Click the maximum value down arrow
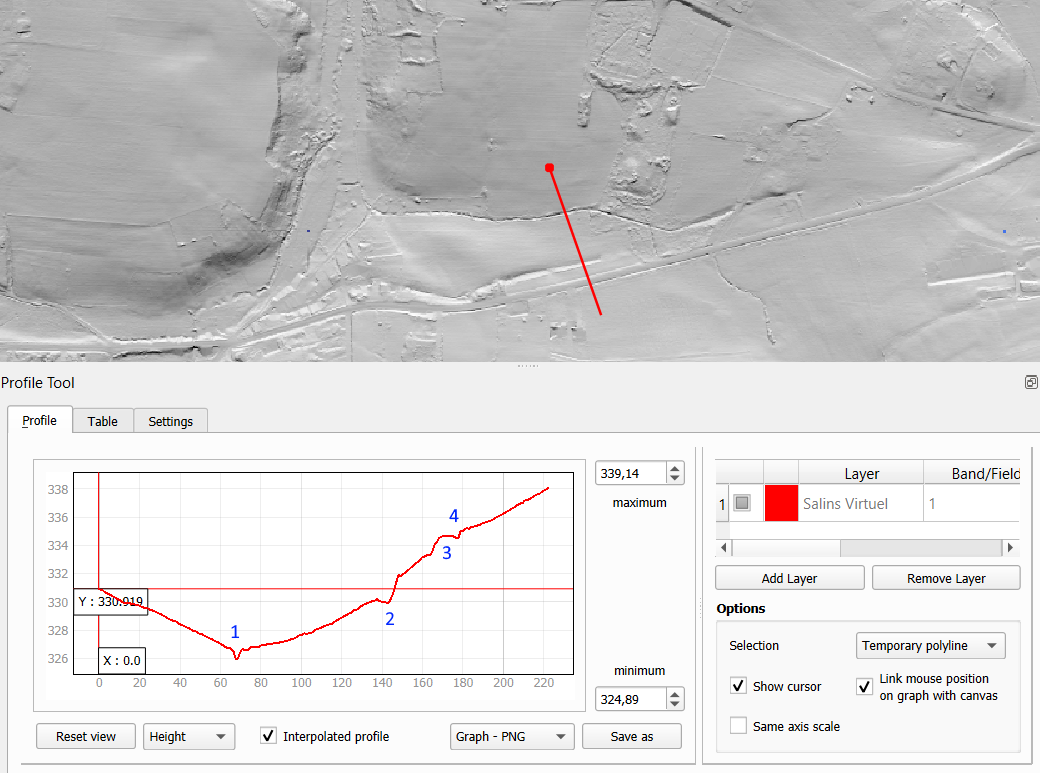The image size is (1040, 773). click(675, 479)
